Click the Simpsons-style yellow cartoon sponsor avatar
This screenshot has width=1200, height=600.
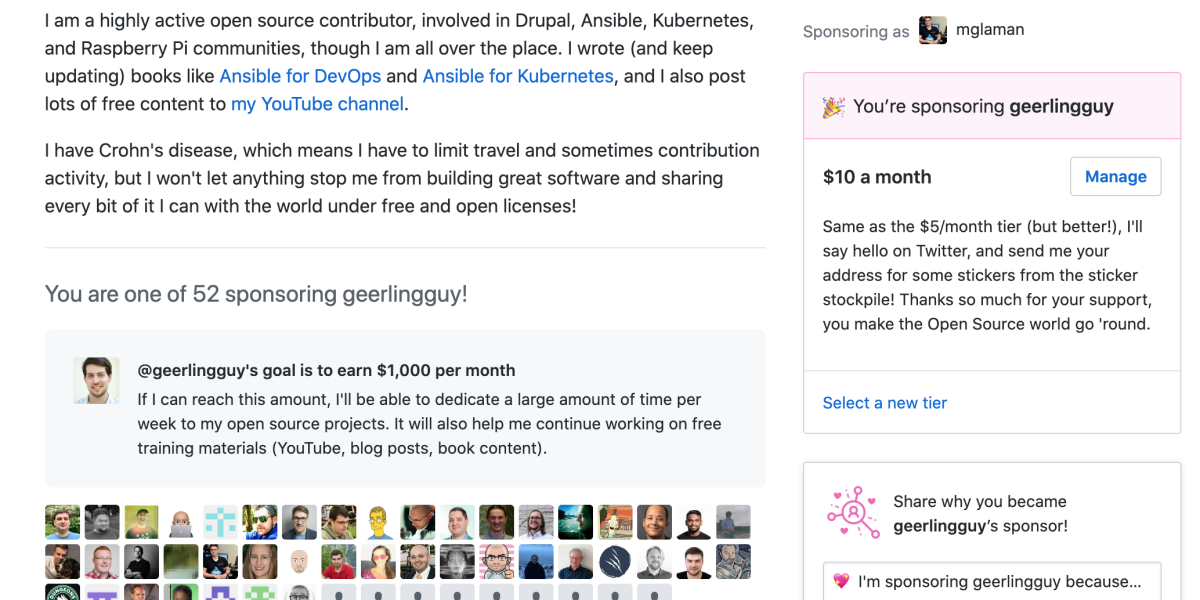pos(375,522)
